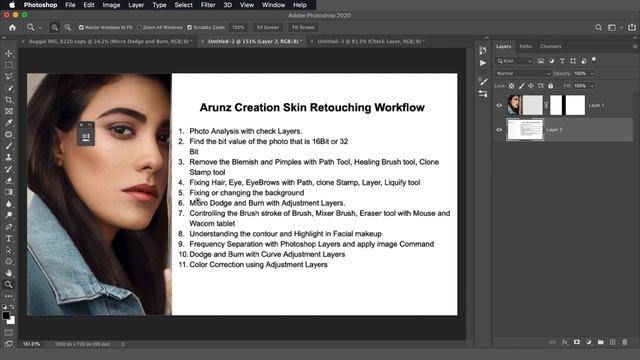Activate Zoom Out mode in options bar
This screenshot has width=640, height=360.
tap(68, 27)
